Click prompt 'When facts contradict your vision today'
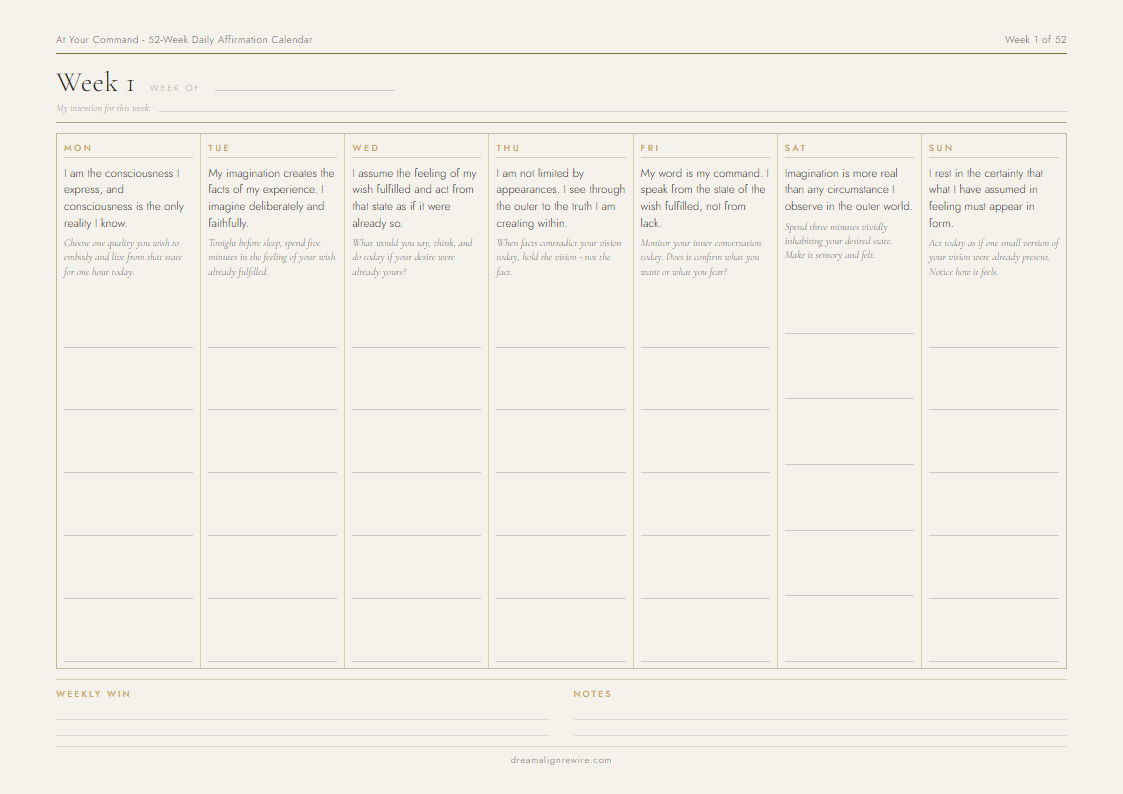Image resolution: width=1123 pixels, height=794 pixels. [559, 258]
